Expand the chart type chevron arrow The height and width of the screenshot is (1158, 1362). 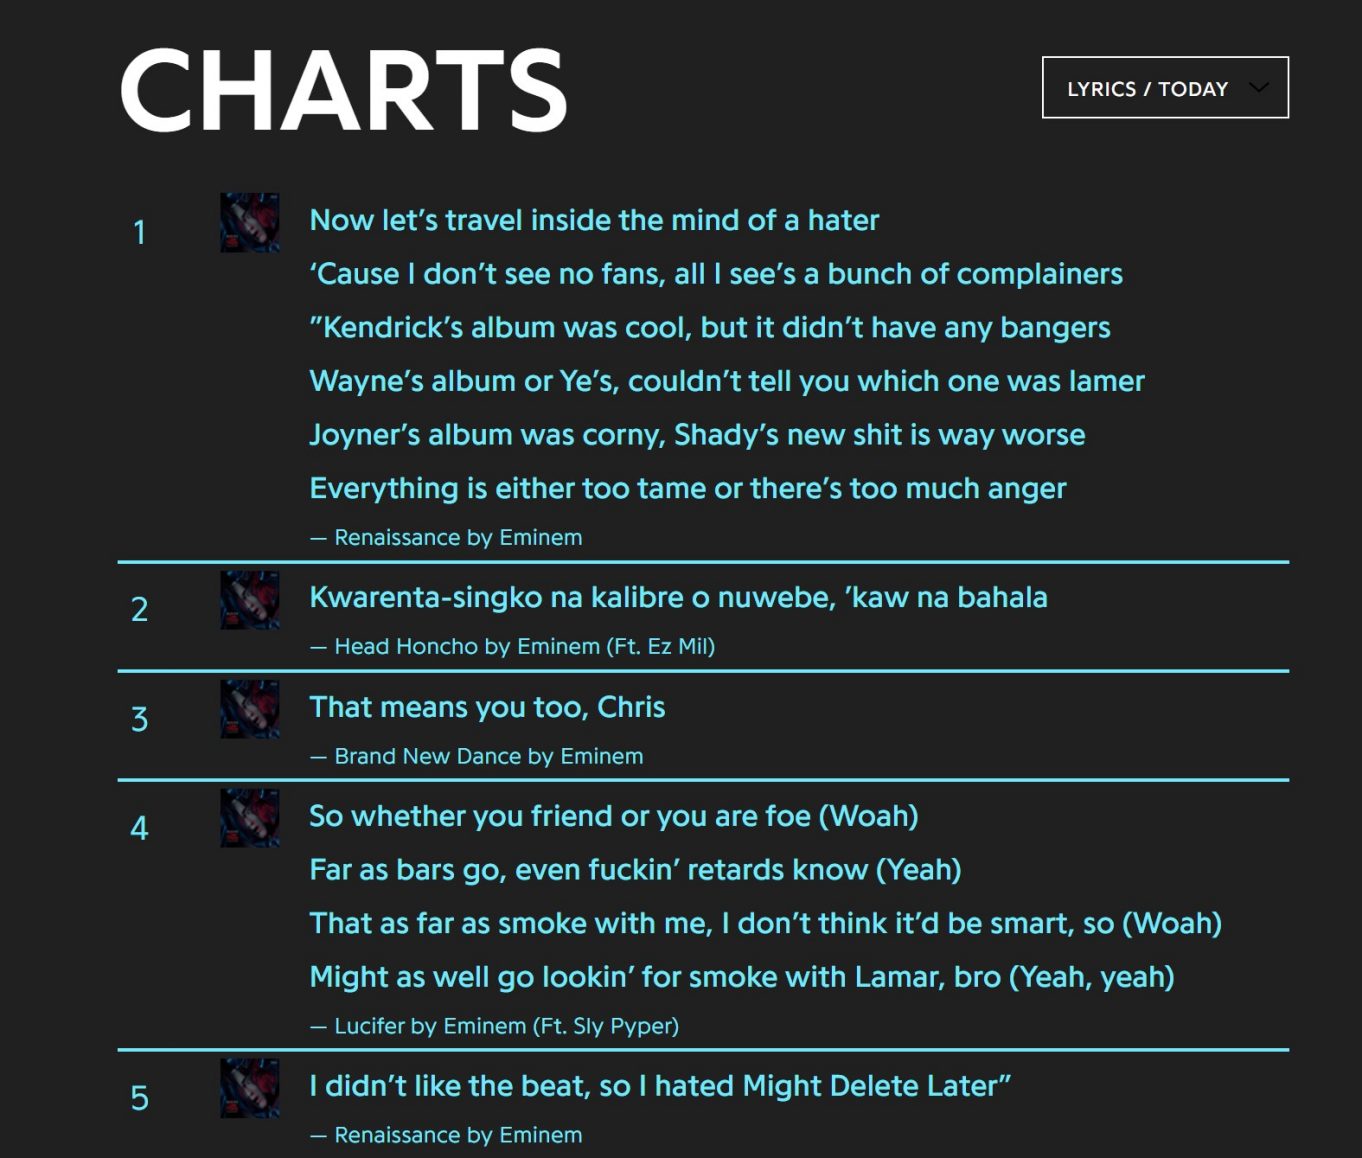(x=1260, y=88)
